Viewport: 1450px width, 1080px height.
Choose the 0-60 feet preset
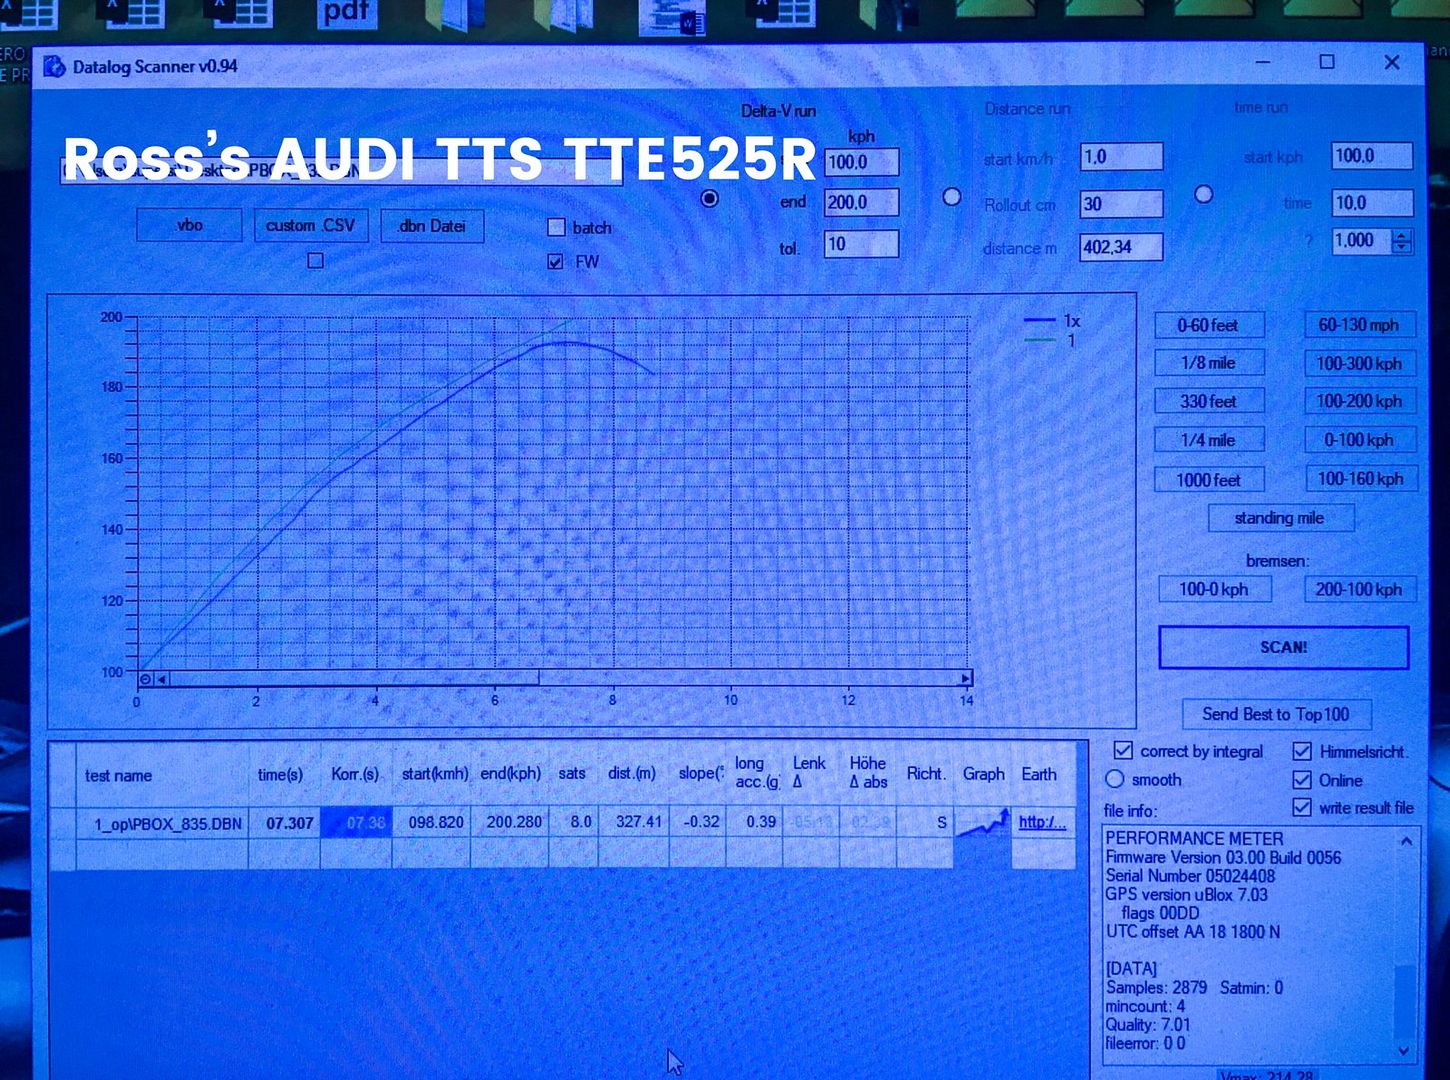(x=1208, y=325)
